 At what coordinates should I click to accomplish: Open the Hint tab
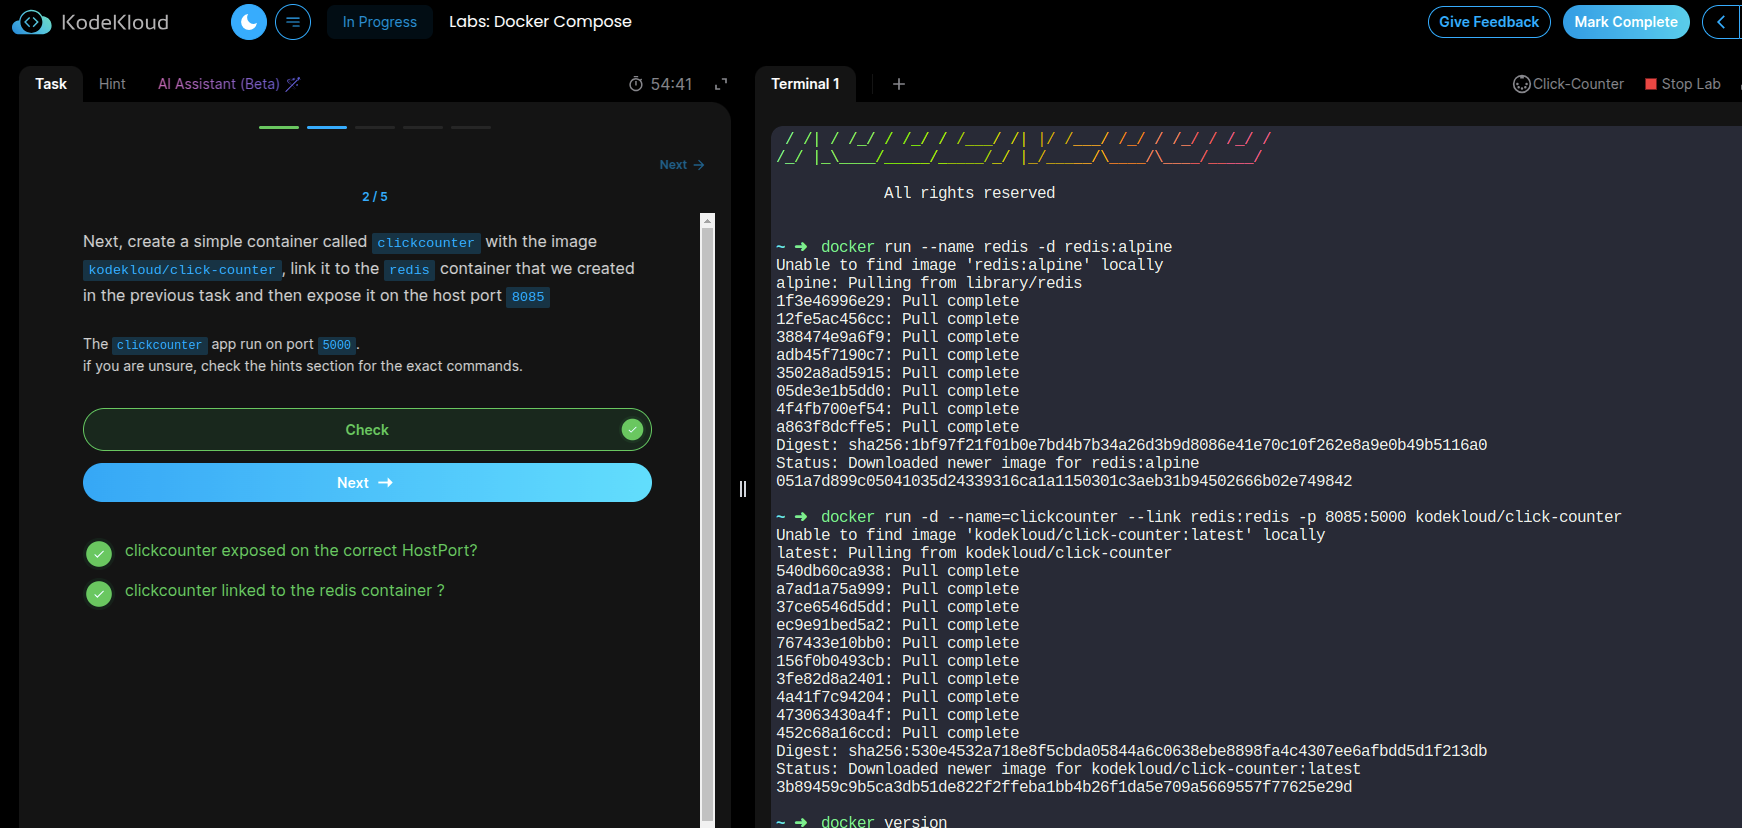coord(112,84)
